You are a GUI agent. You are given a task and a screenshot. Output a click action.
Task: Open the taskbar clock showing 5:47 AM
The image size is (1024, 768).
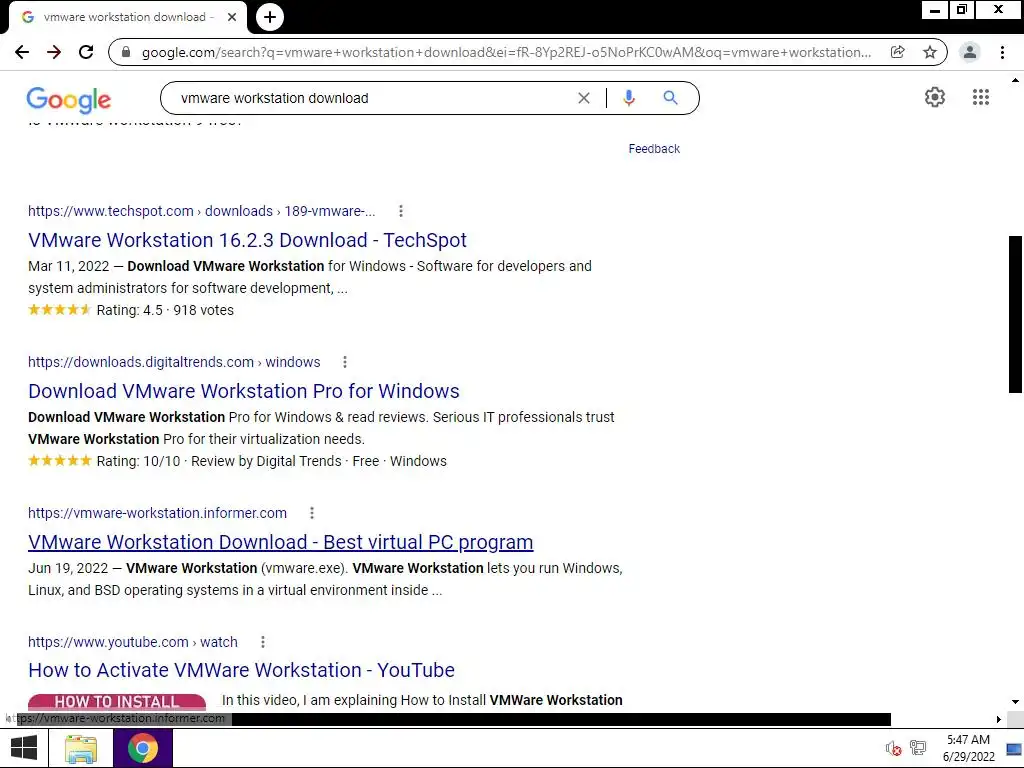point(968,748)
